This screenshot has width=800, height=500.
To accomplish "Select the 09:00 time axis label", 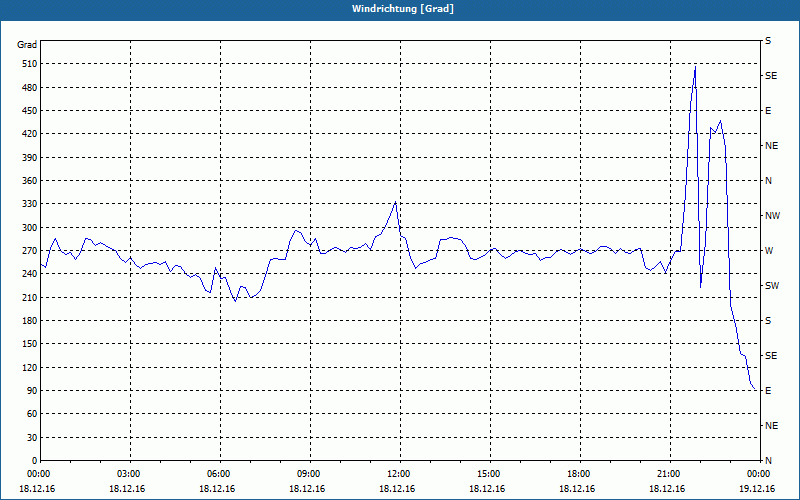I will tap(310, 474).
